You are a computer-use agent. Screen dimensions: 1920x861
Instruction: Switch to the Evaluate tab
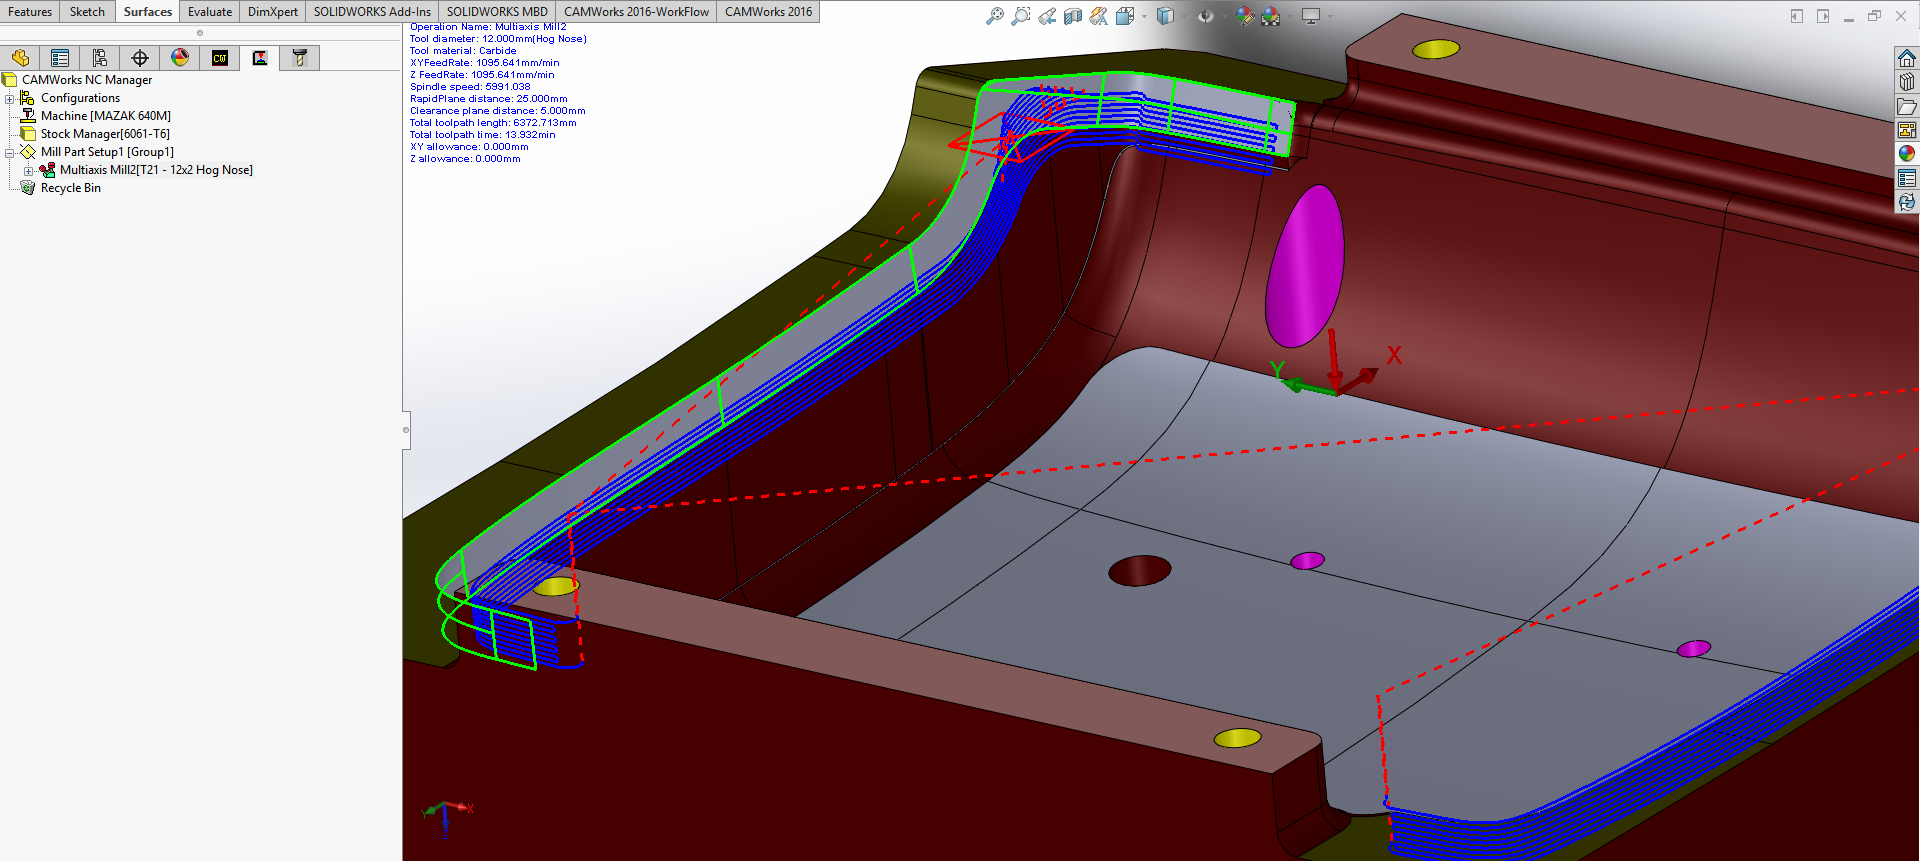coord(209,12)
